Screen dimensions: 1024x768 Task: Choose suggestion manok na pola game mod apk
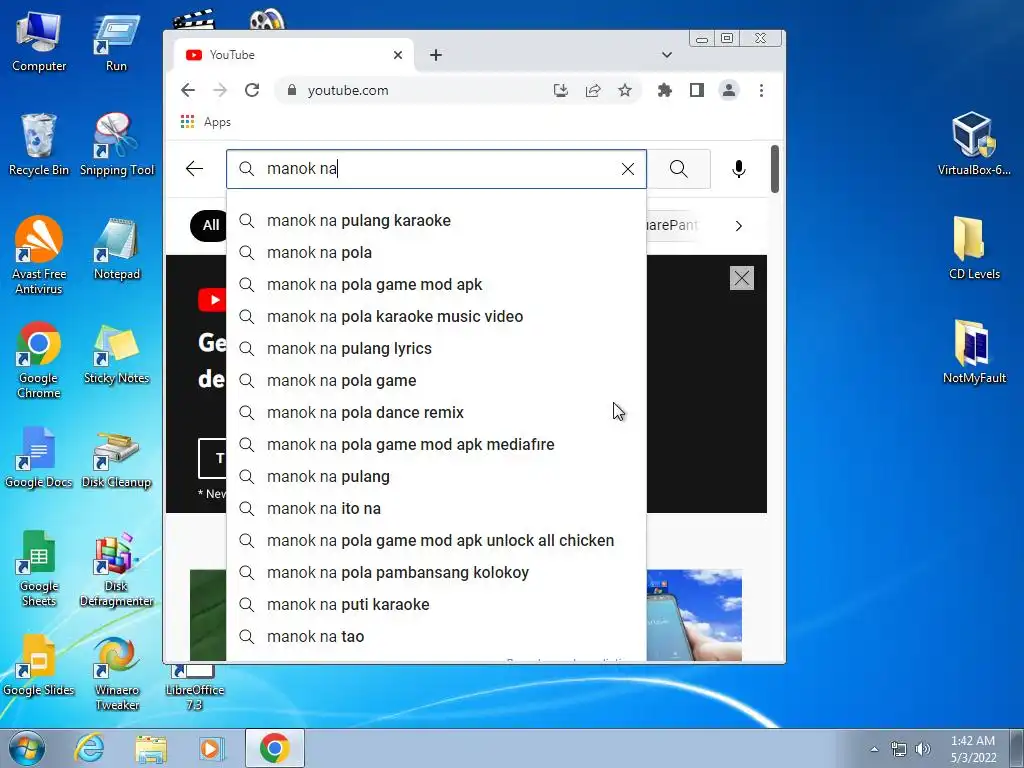coord(436,285)
